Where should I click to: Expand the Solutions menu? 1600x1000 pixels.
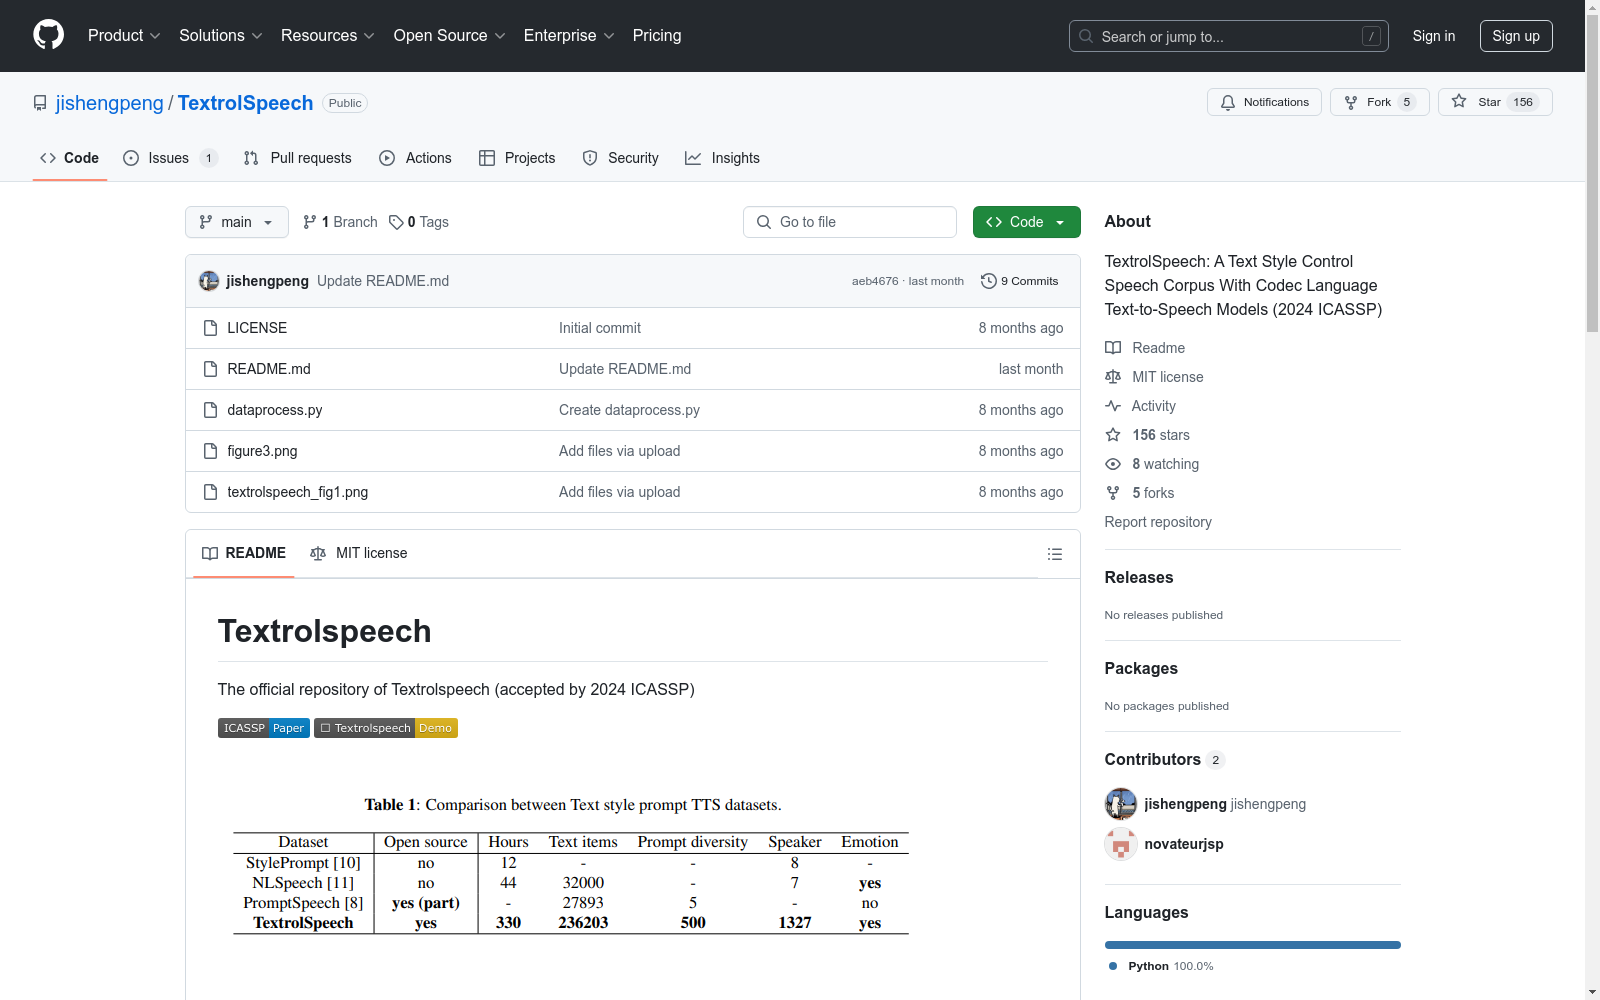221,35
